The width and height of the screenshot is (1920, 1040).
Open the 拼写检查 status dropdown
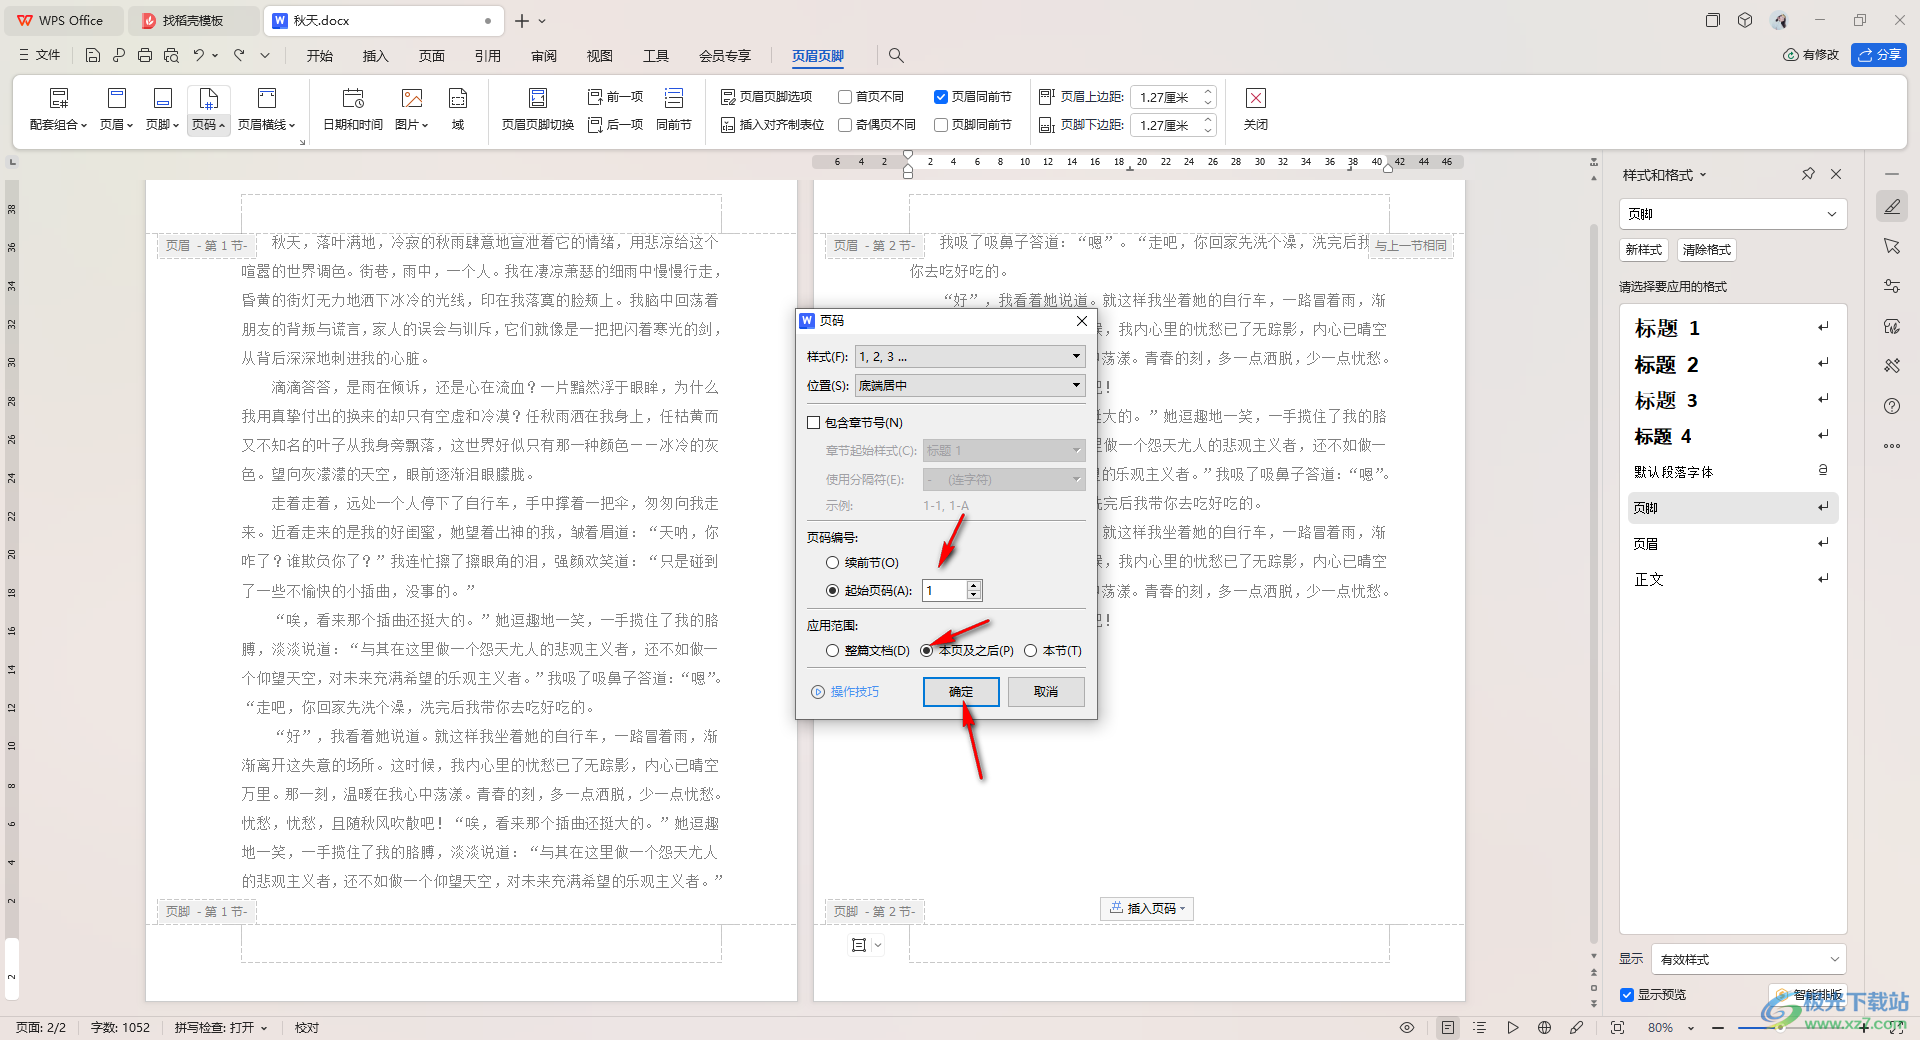point(221,1028)
